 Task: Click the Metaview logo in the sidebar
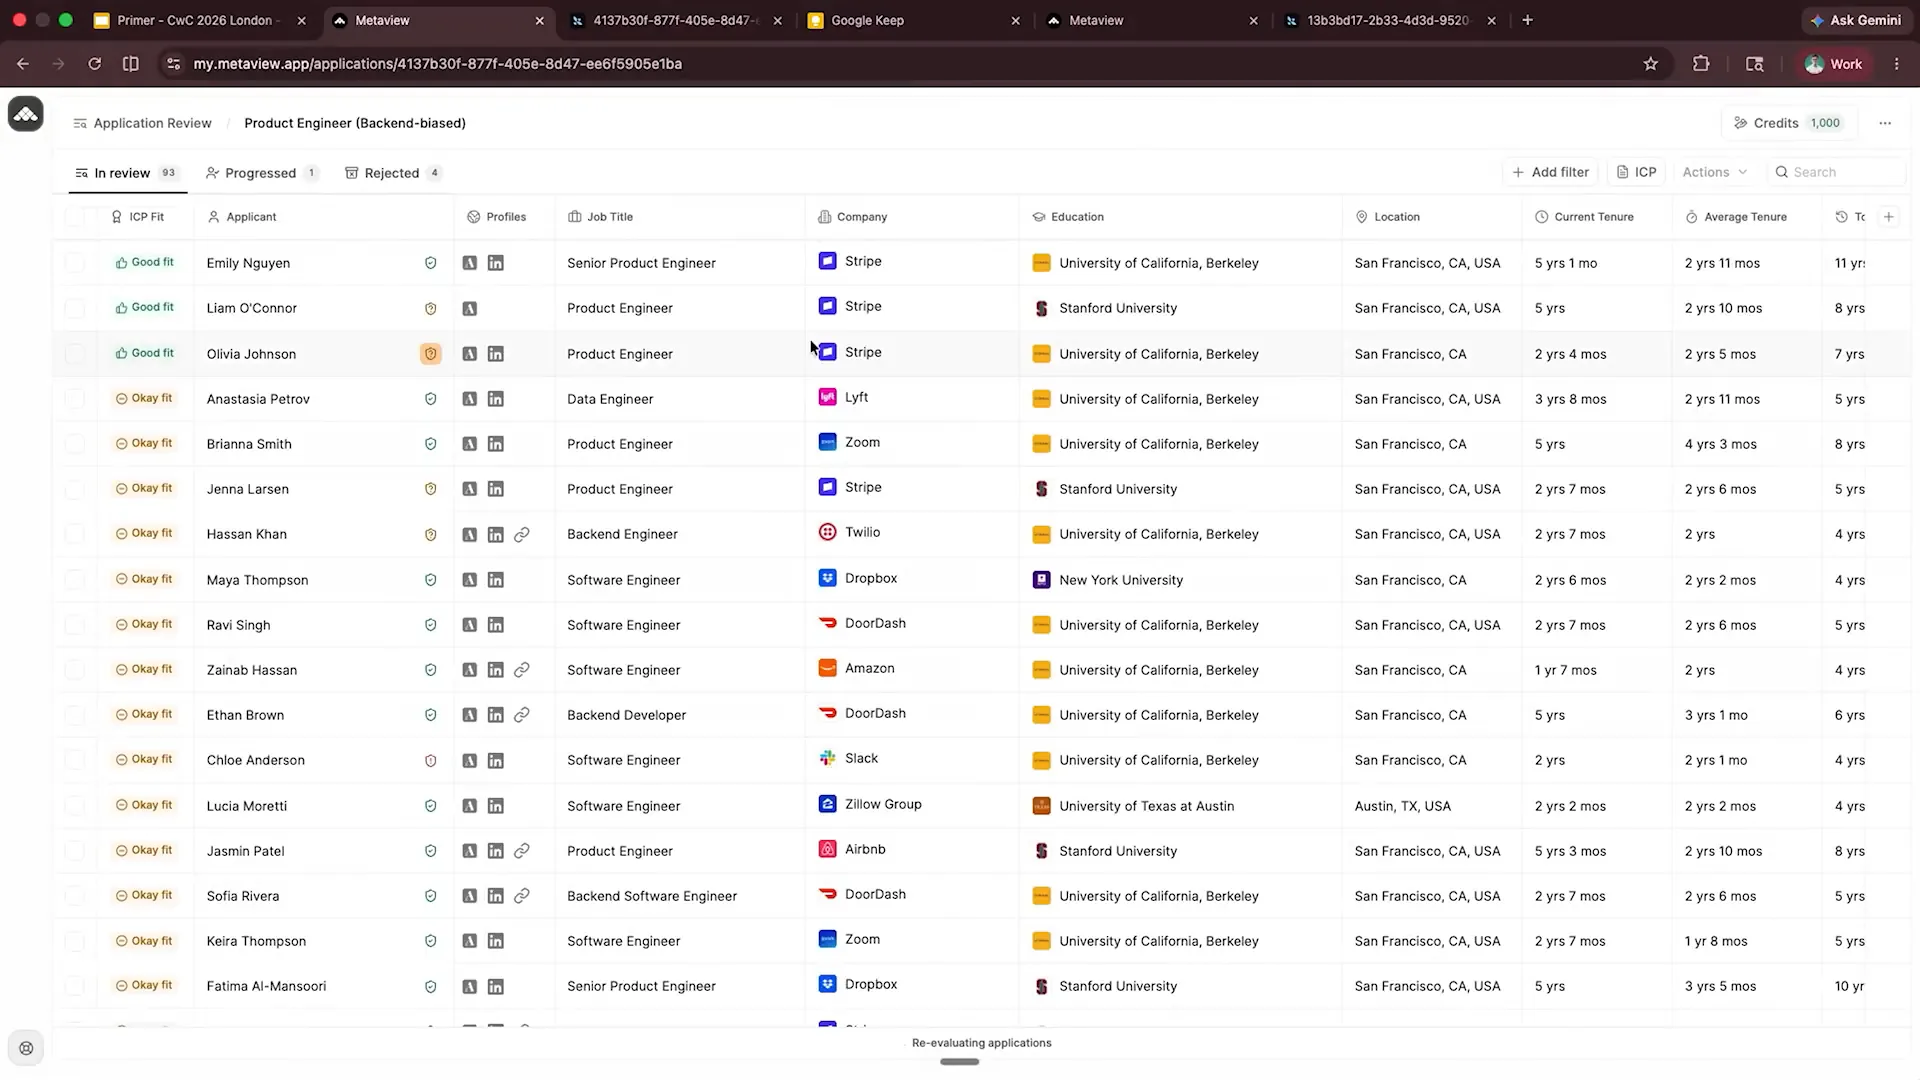click(x=26, y=114)
